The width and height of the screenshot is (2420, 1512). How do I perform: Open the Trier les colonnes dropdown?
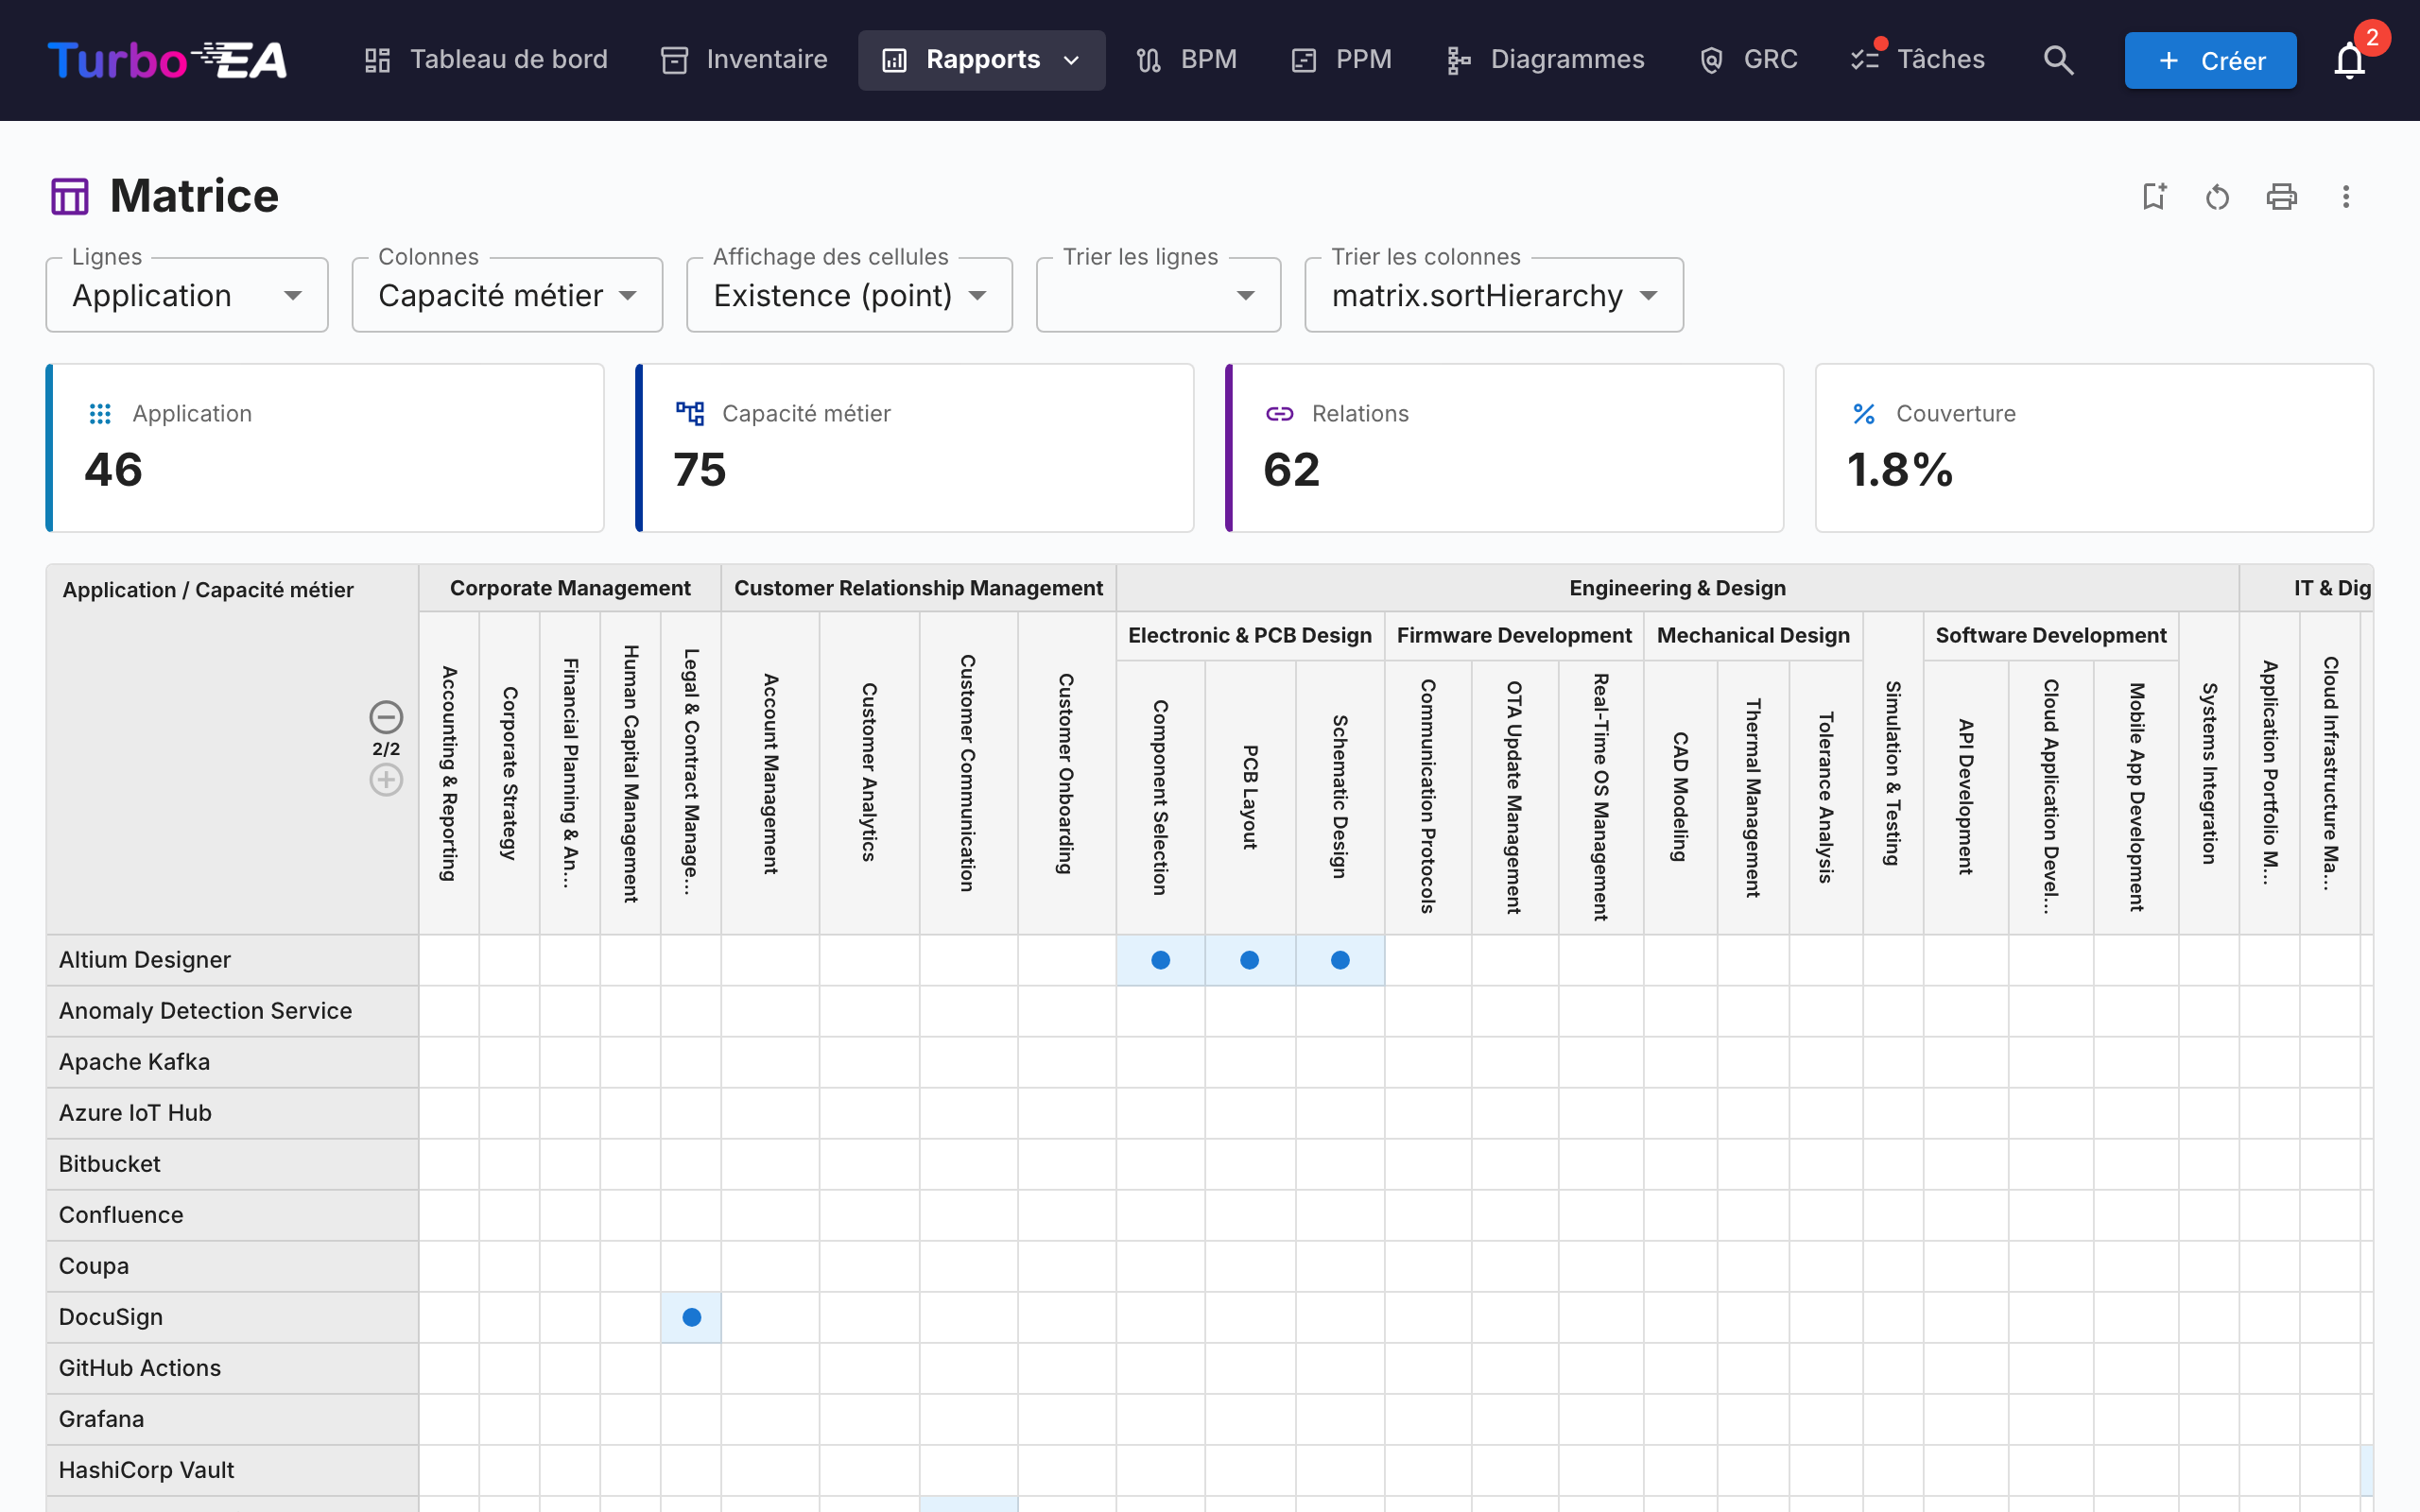(x=1494, y=295)
